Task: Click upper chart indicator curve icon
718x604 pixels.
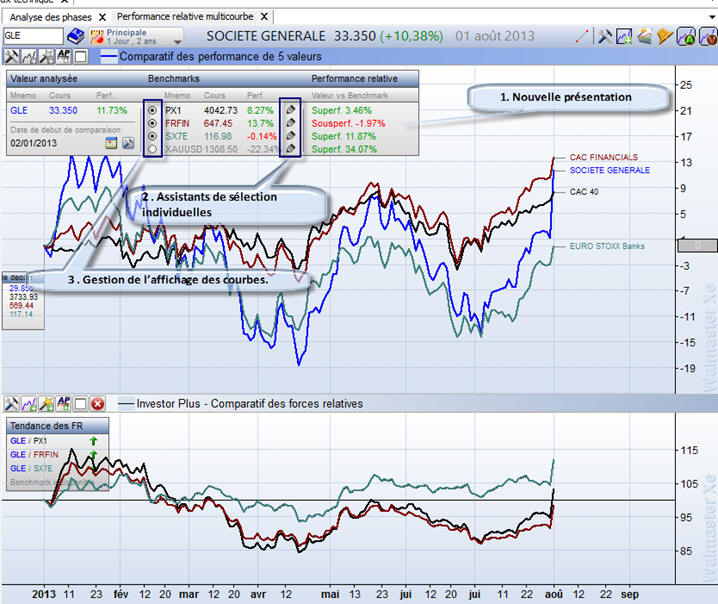Action: click(29, 57)
